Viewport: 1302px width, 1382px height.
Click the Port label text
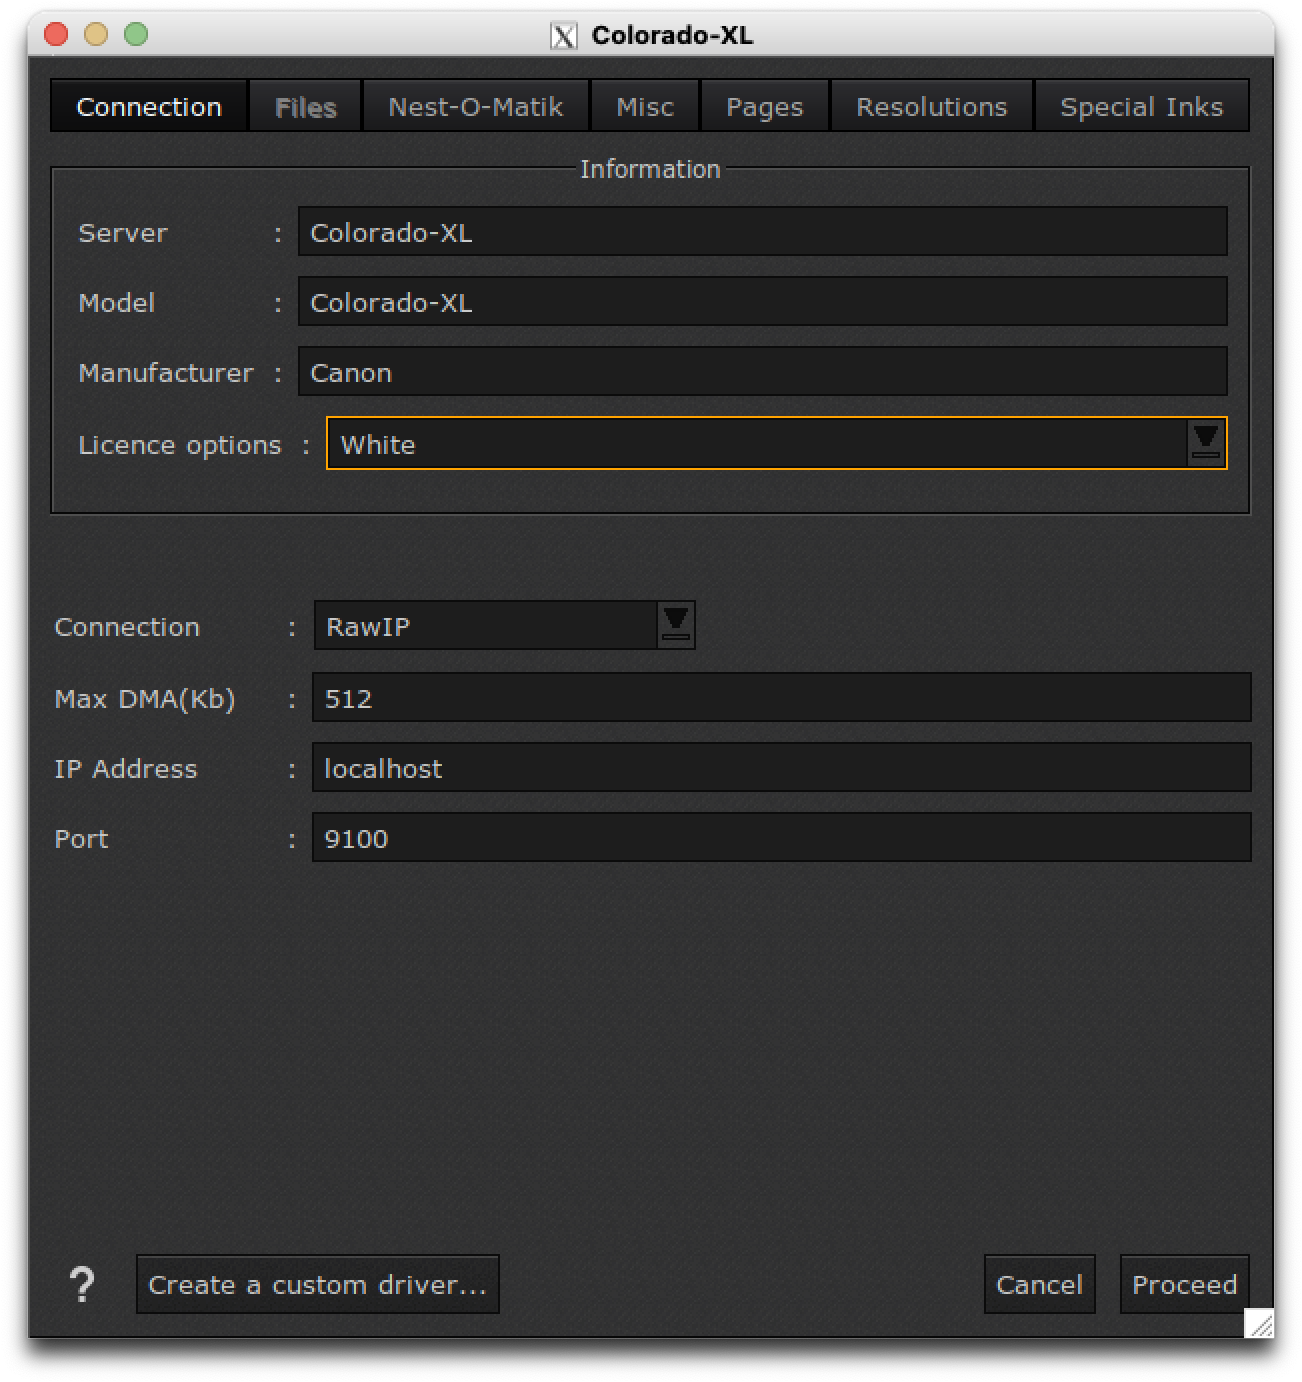coord(81,839)
